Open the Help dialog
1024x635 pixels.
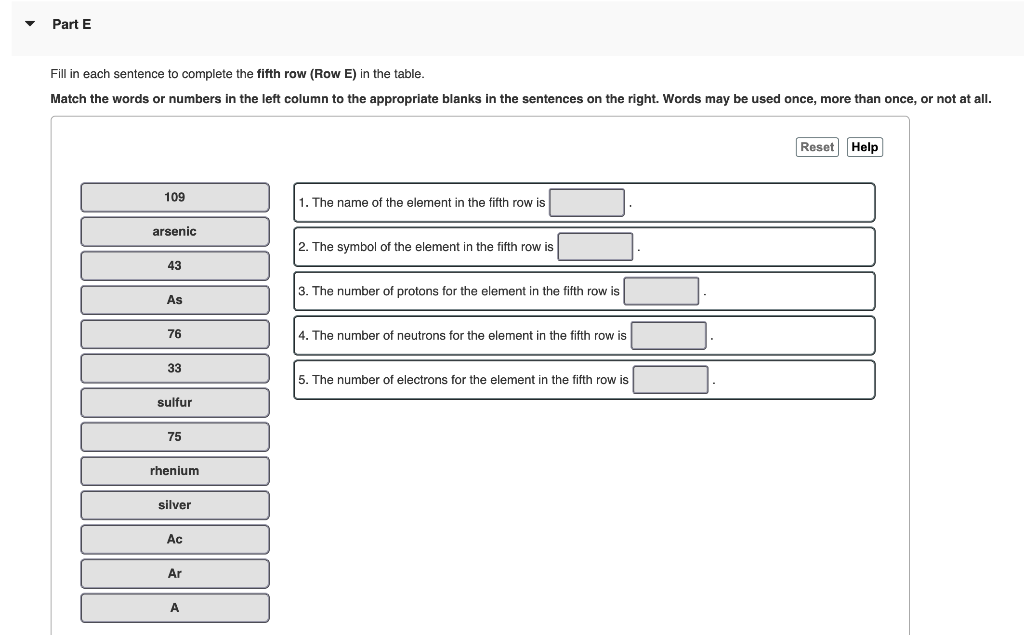(864, 146)
